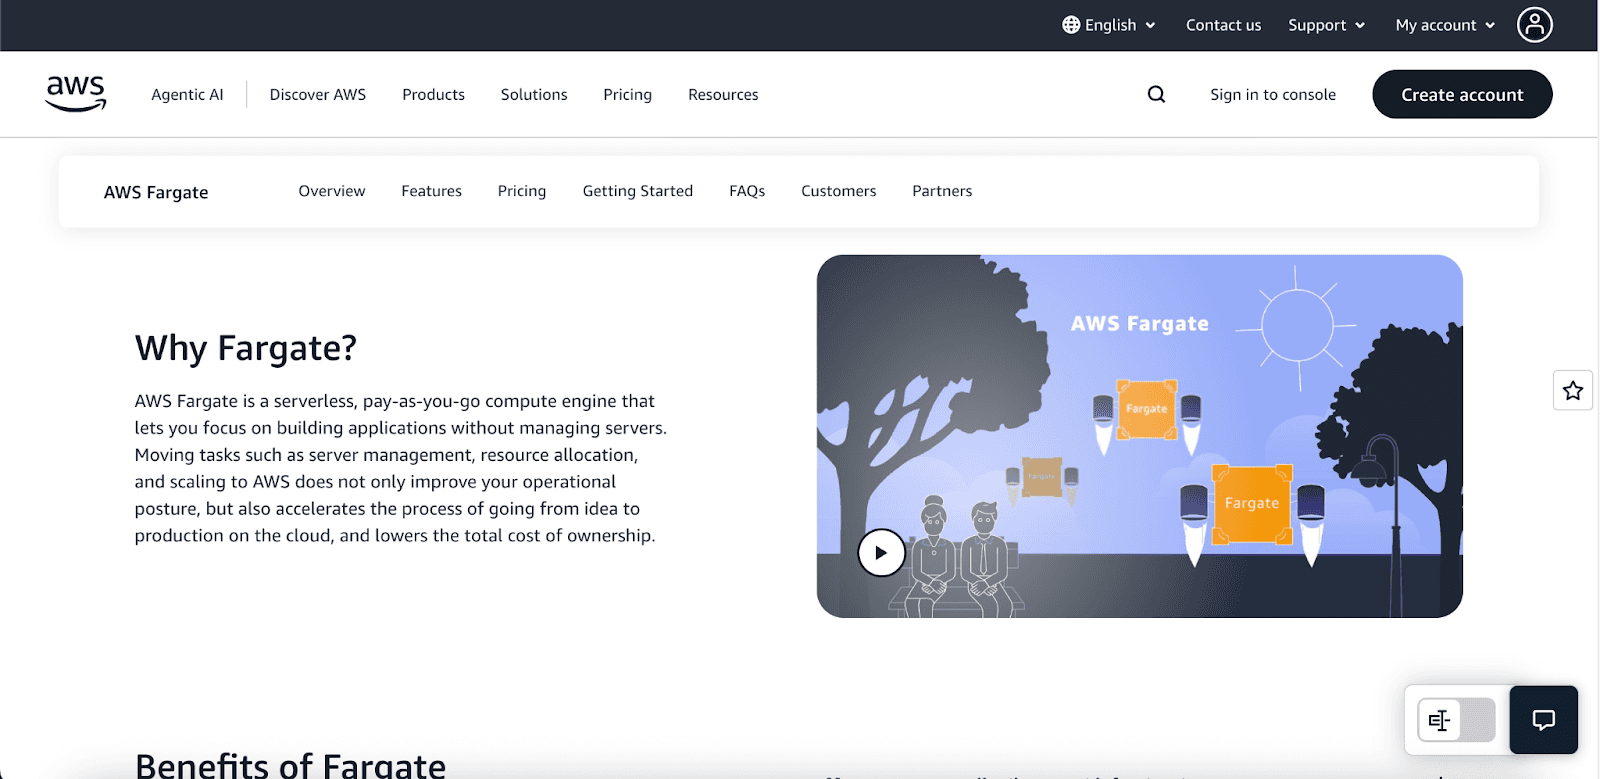Toggle the page outline switch

[1456, 720]
